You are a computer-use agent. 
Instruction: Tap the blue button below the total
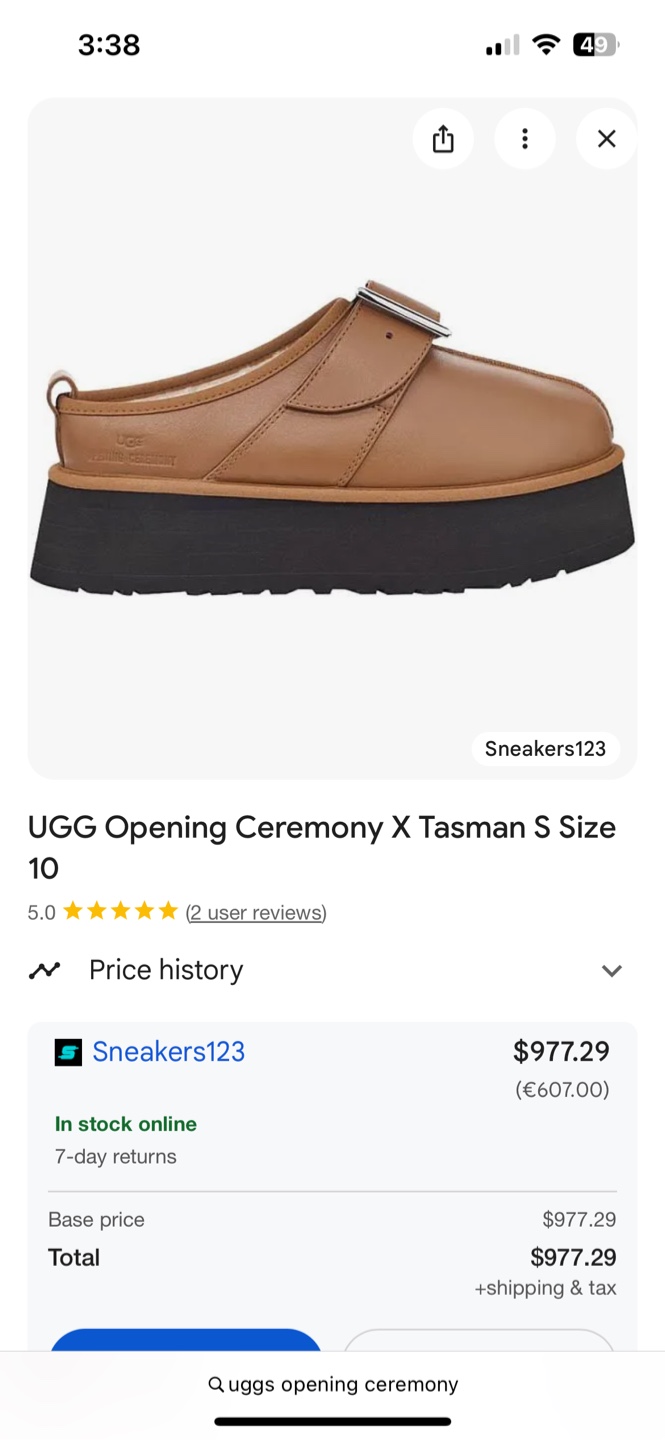click(x=185, y=1340)
